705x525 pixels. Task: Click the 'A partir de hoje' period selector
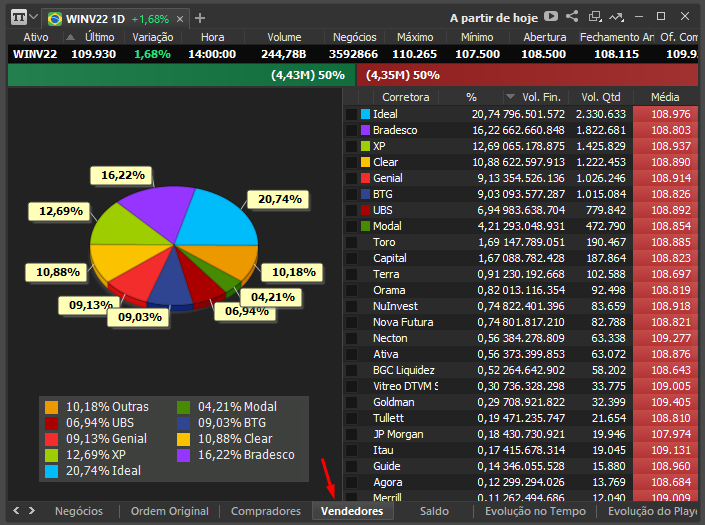pyautogui.click(x=494, y=18)
